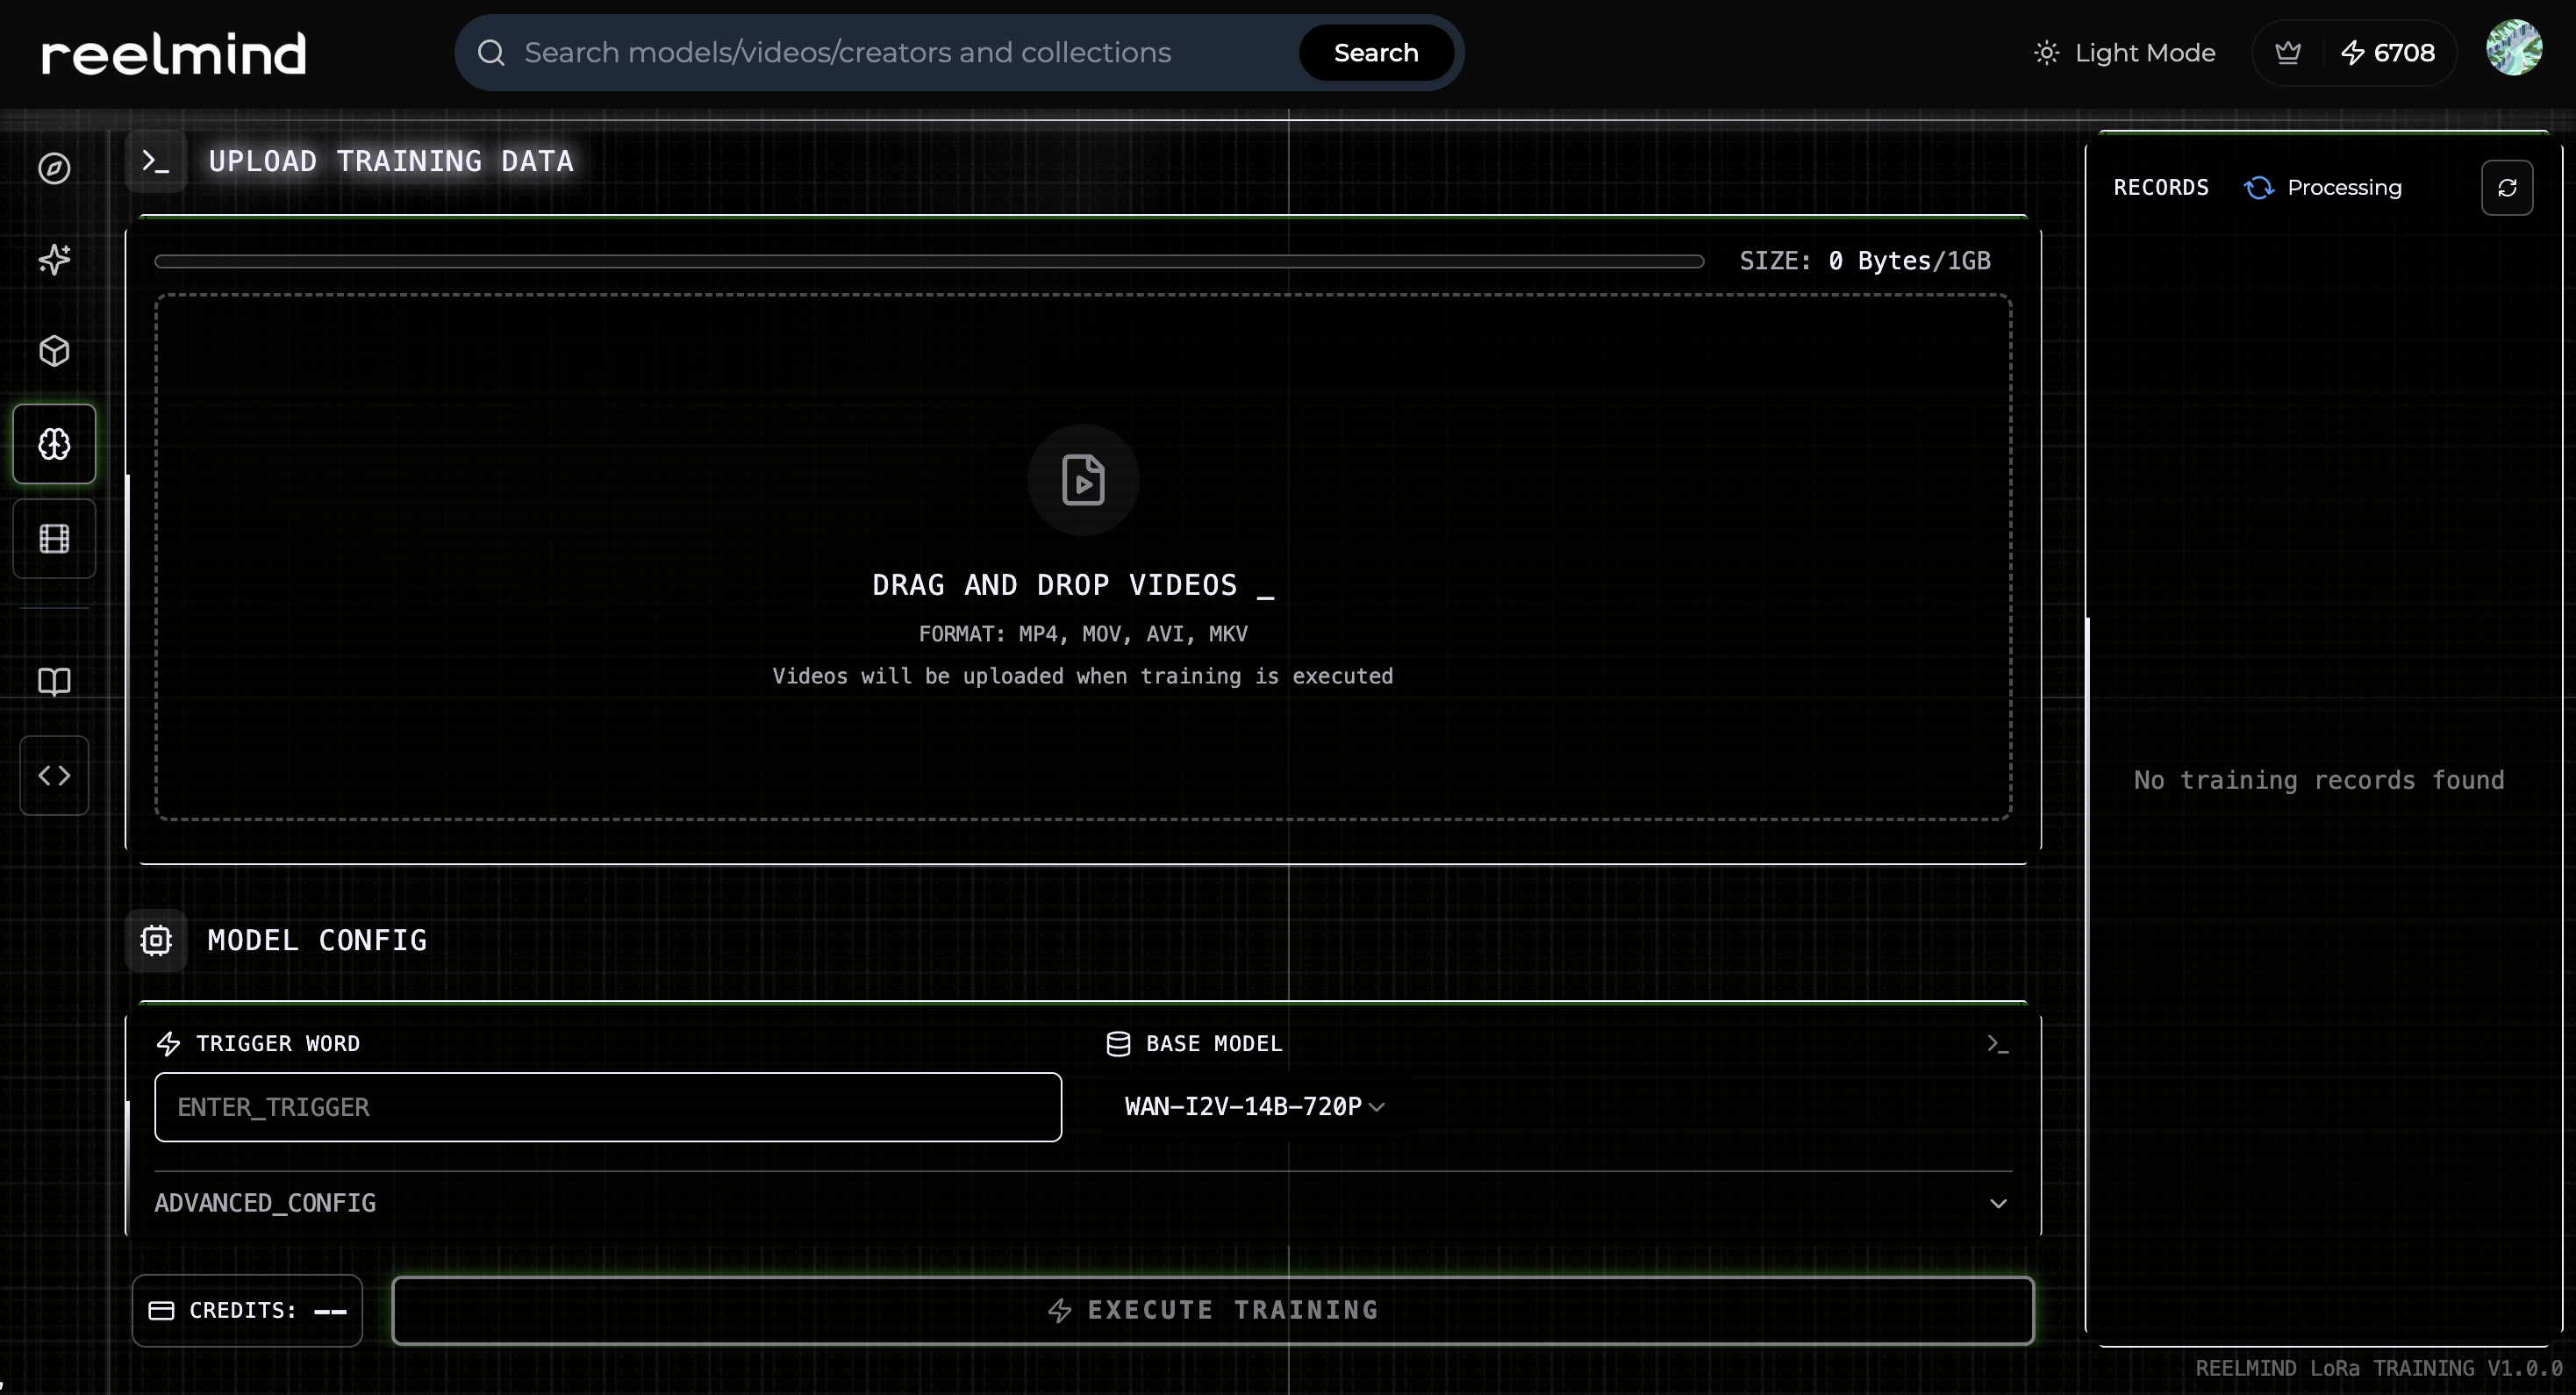Click the Execute Training button

(1212, 1310)
